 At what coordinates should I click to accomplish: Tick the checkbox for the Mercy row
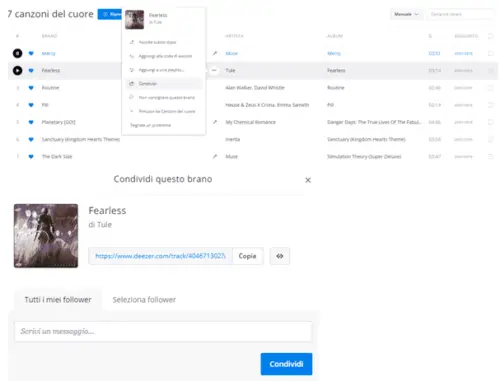[490, 53]
